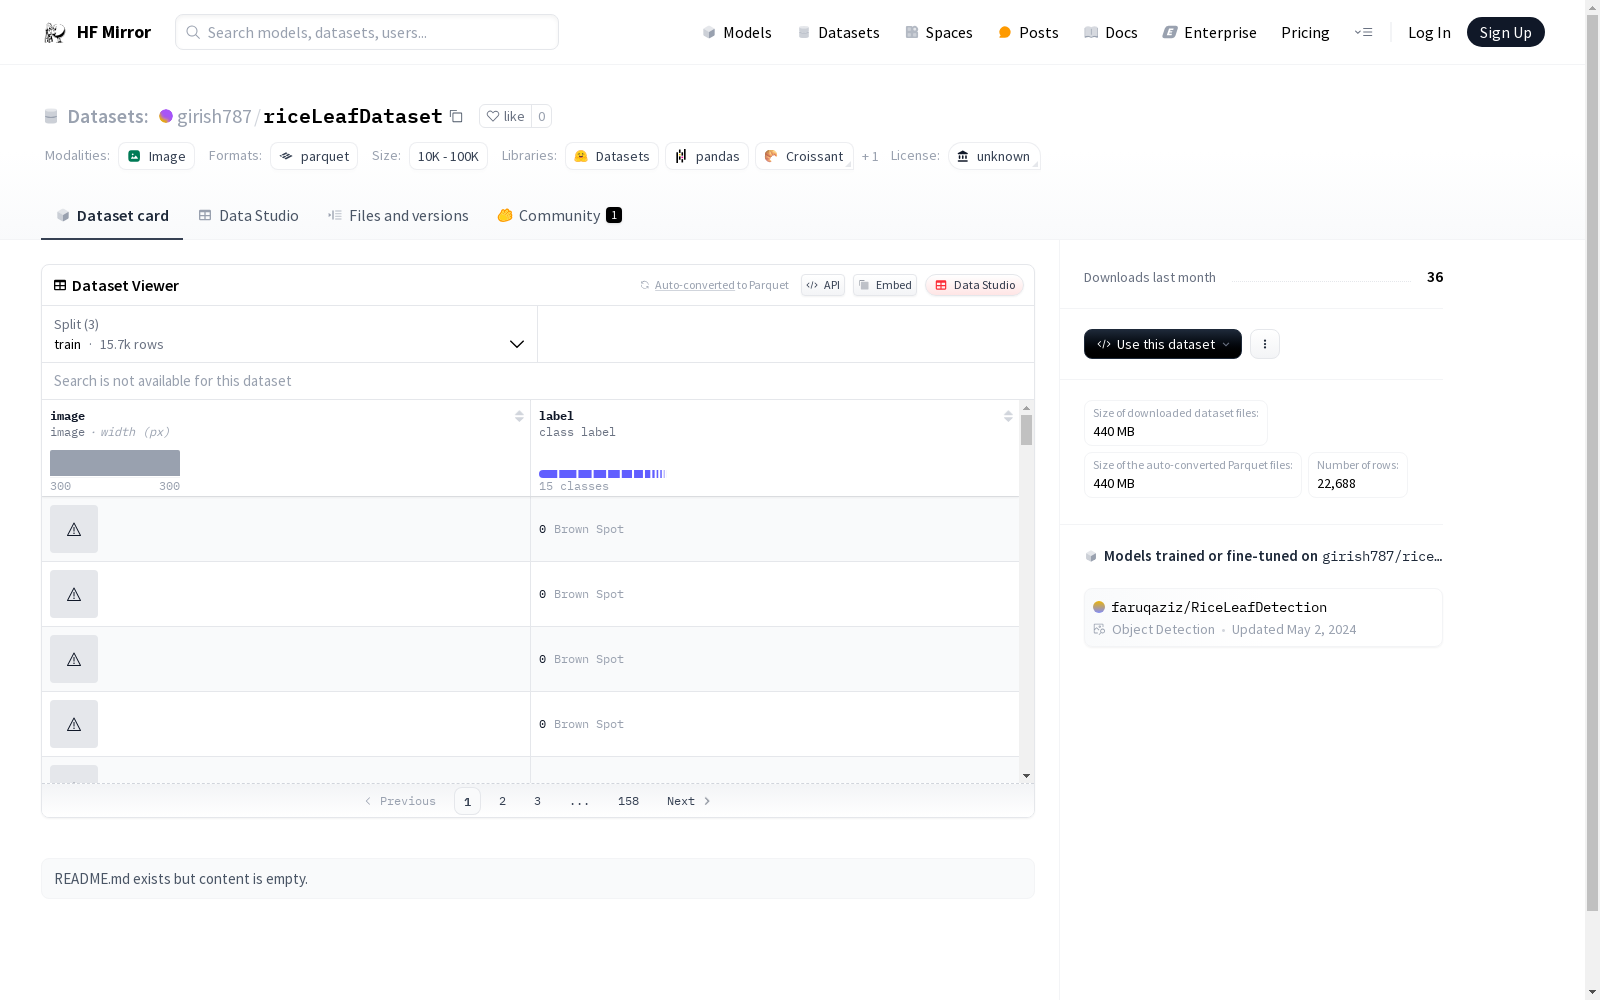Click the Sign Up button
This screenshot has height=1000, width=1600.
[x=1506, y=32]
